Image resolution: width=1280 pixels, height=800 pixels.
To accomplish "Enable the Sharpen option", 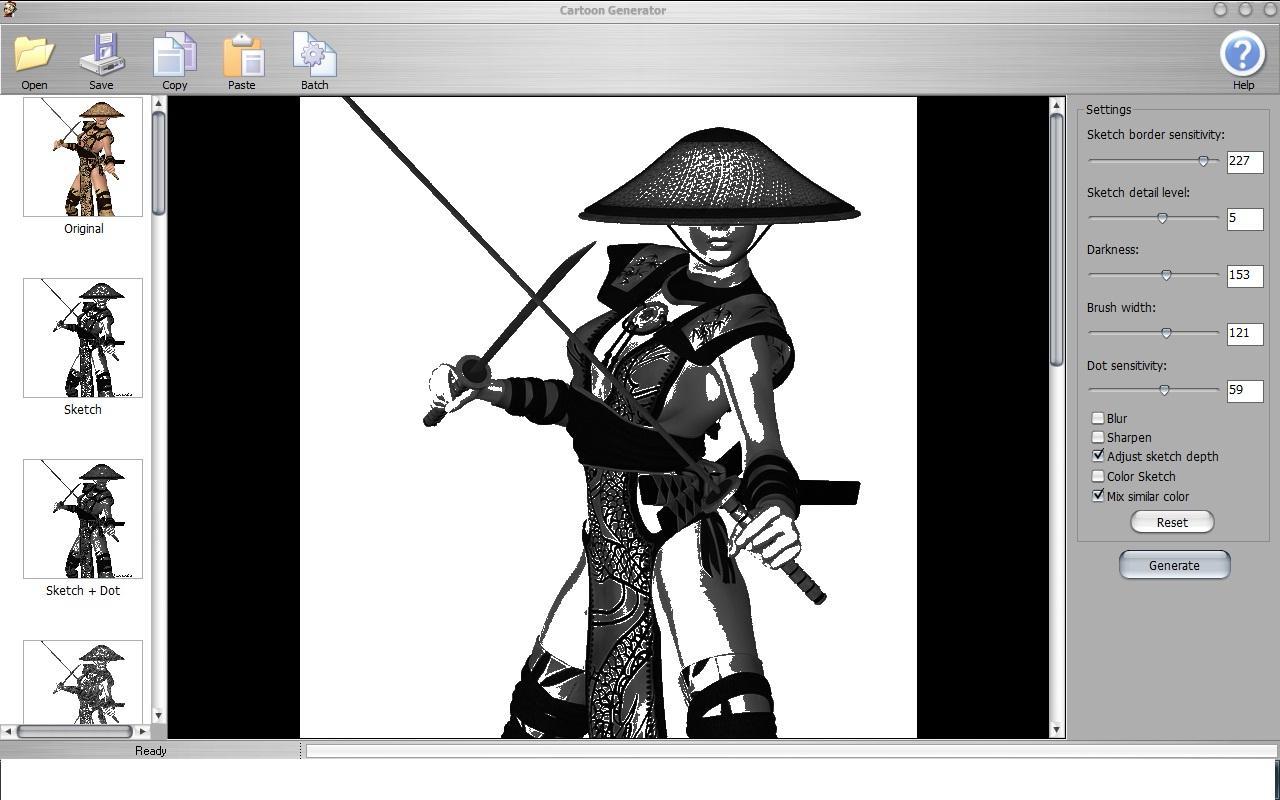I will pos(1097,437).
